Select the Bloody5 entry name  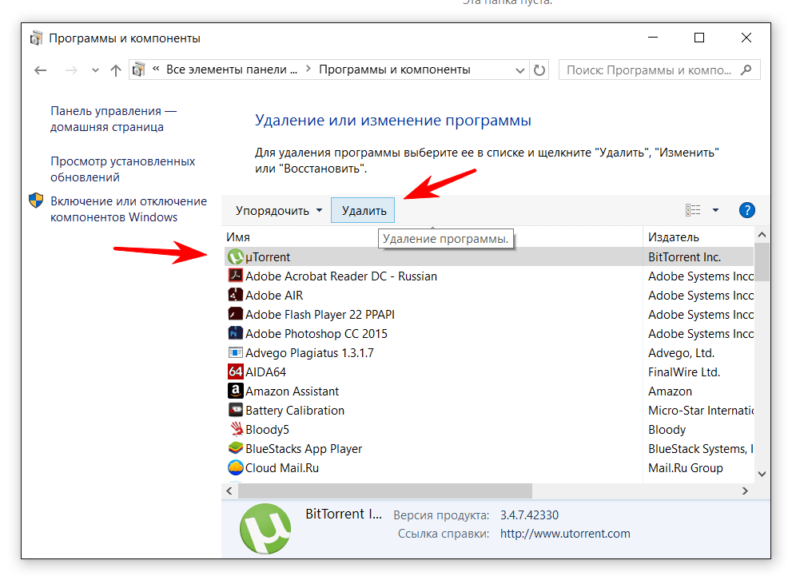coord(267,430)
